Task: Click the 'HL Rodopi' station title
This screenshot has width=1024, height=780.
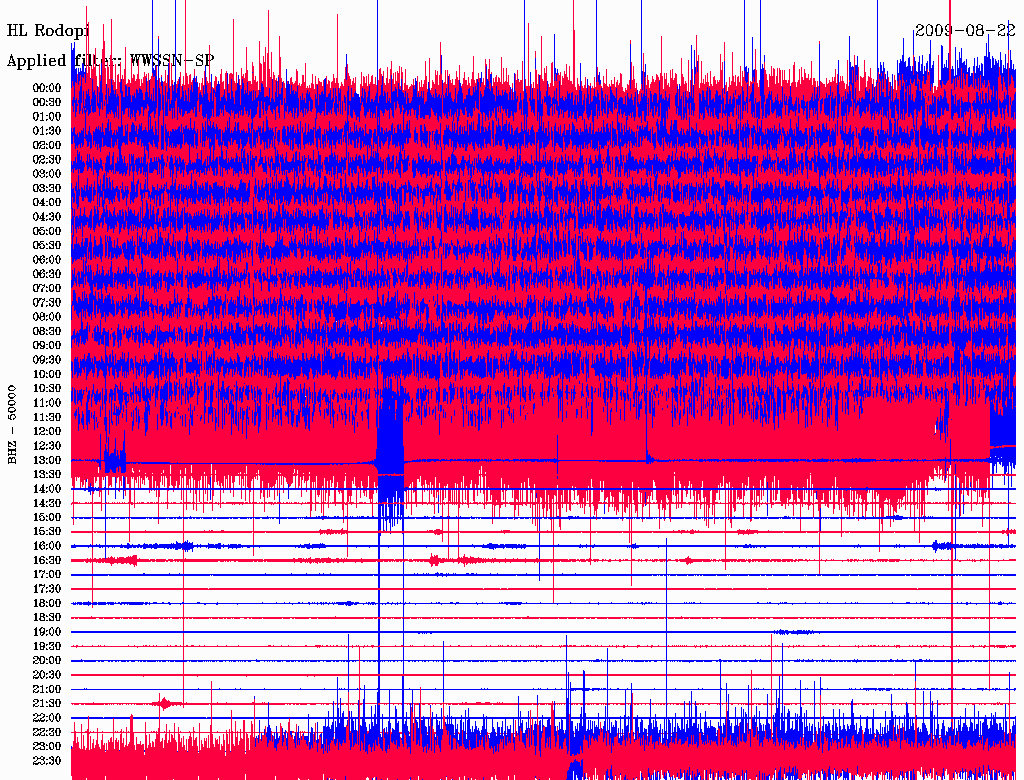Action: coord(48,30)
